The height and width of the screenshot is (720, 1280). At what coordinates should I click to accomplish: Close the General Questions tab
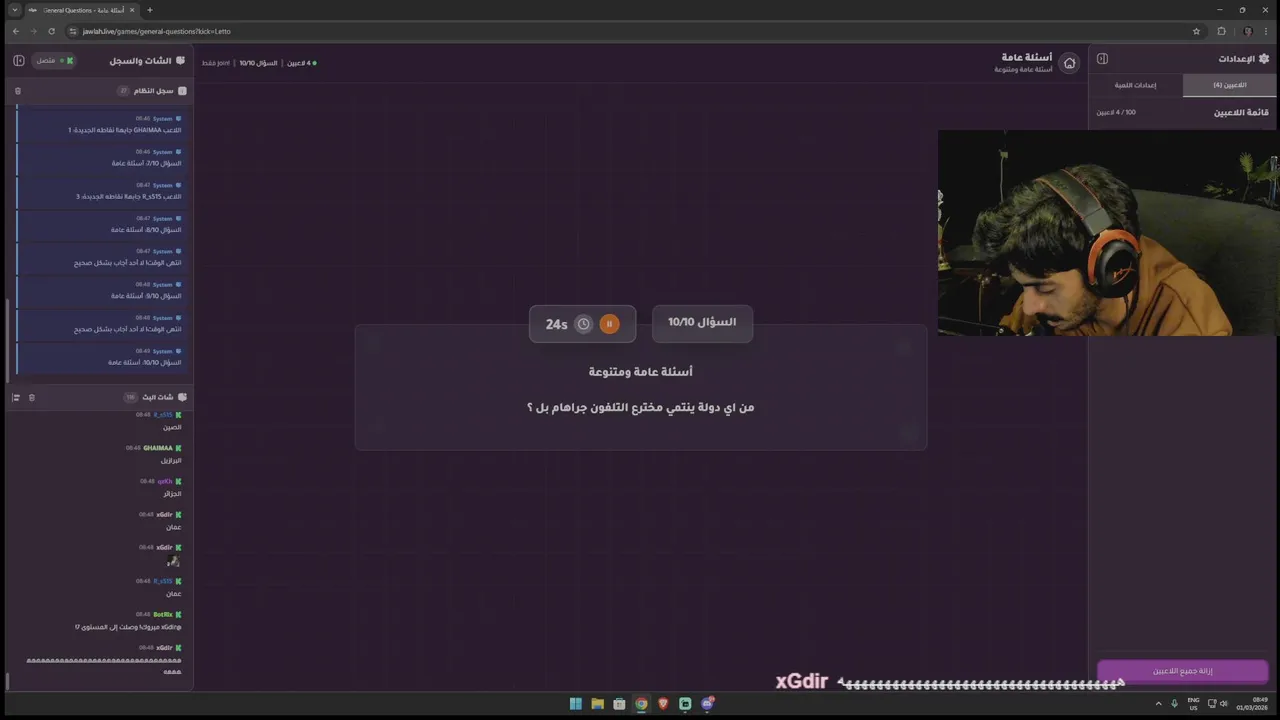pos(132,10)
